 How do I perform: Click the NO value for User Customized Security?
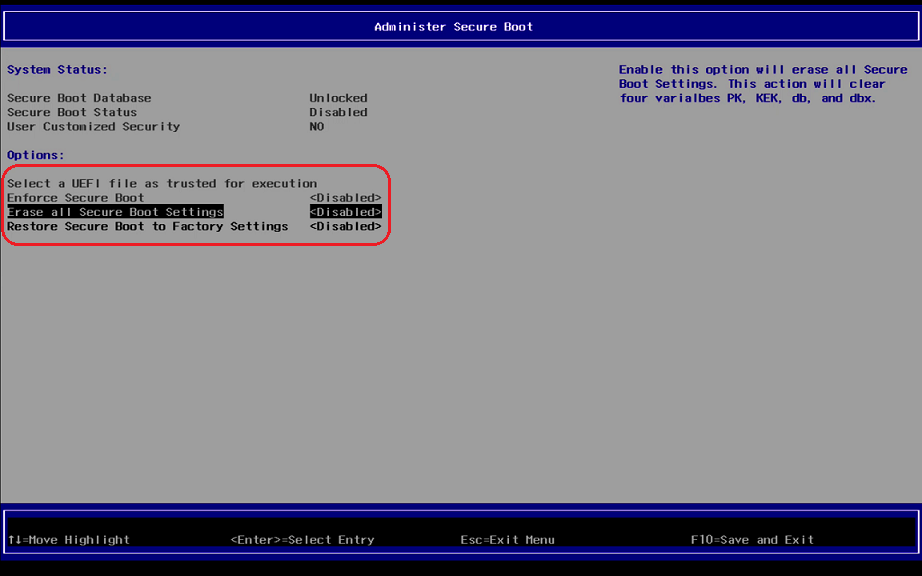(317, 126)
